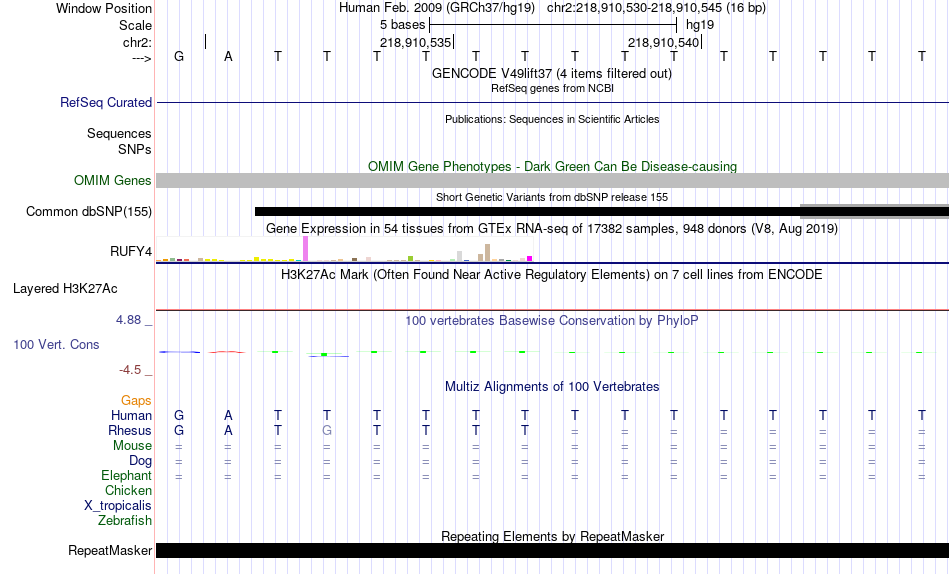Click the 218,910,535 position label
This screenshot has width=950, height=574.
416,42
